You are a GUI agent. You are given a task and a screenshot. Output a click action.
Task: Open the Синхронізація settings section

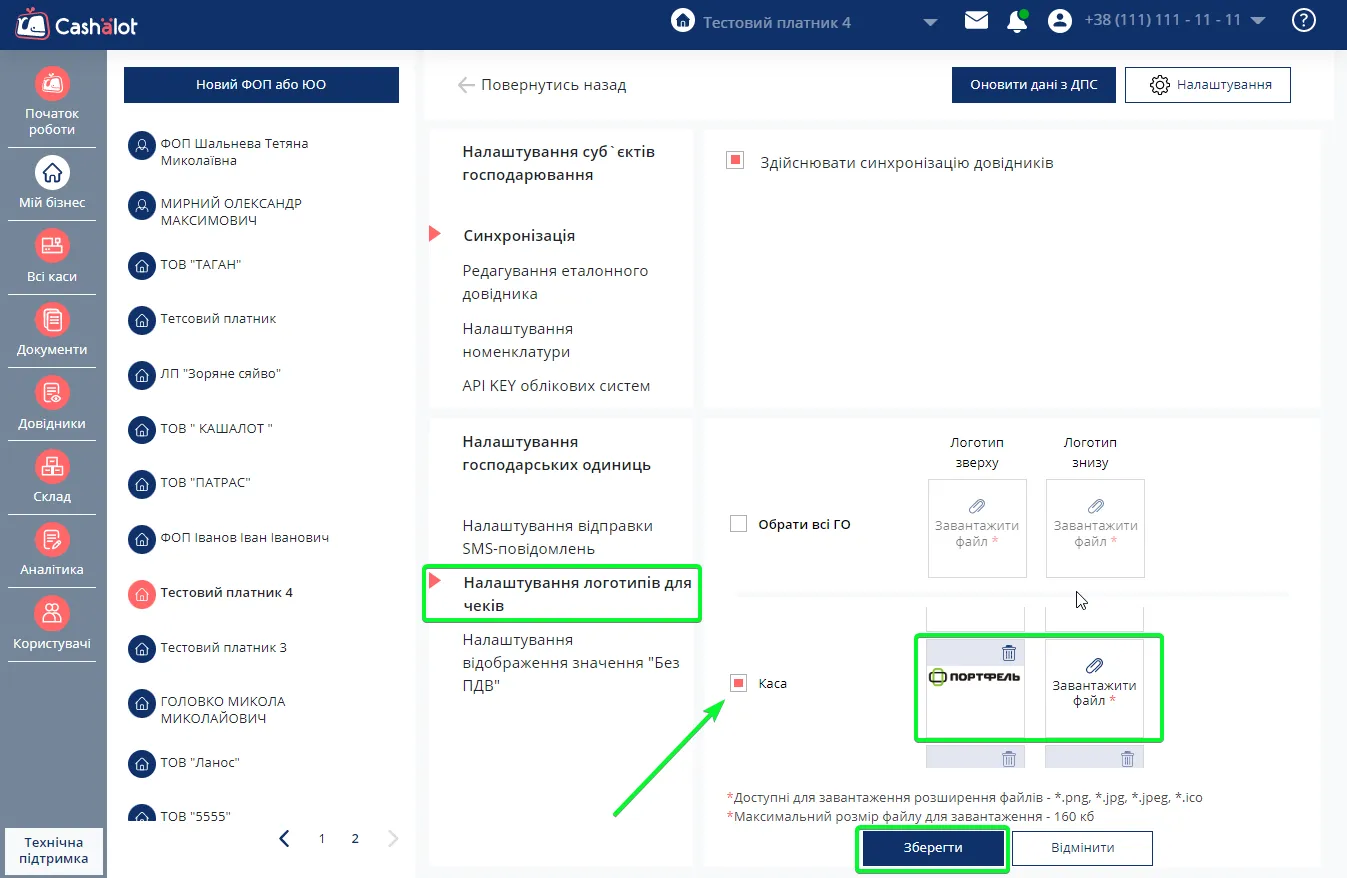[519, 236]
